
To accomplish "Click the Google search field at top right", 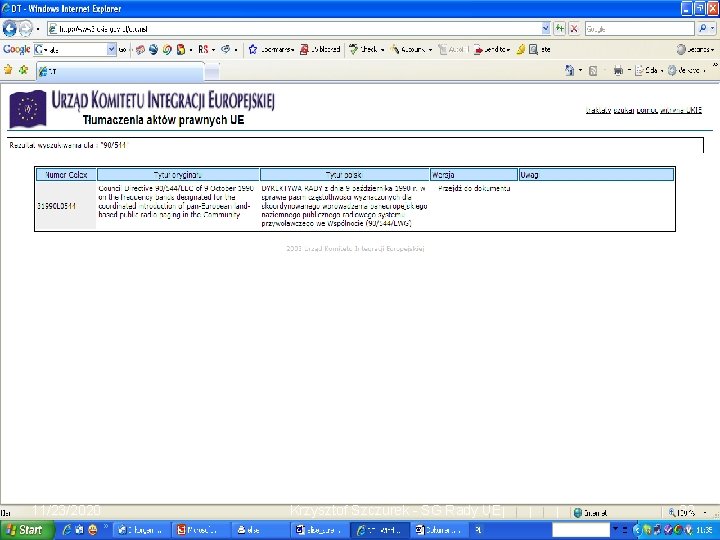I will 639,28.
